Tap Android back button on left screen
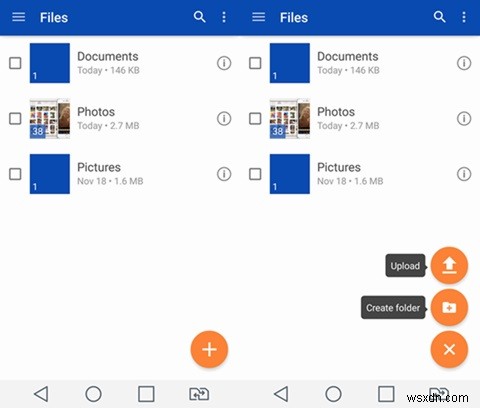Viewport: 480px width, 408px height. click(x=41, y=394)
